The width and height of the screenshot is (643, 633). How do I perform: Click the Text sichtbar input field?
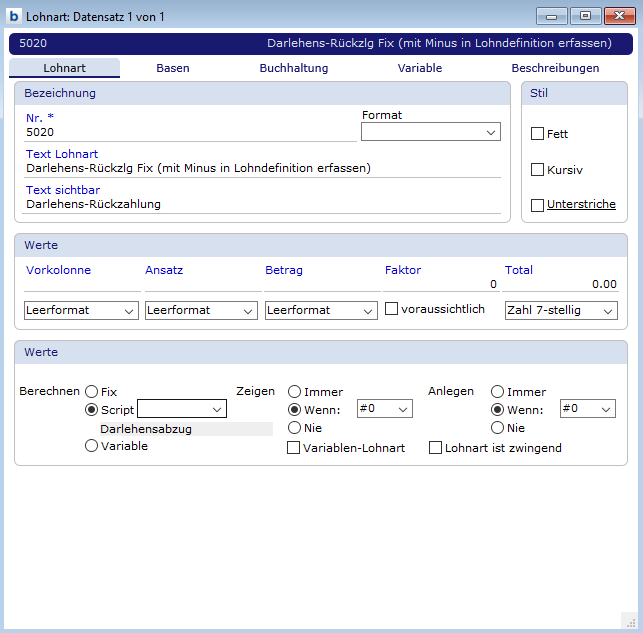click(x=262, y=205)
